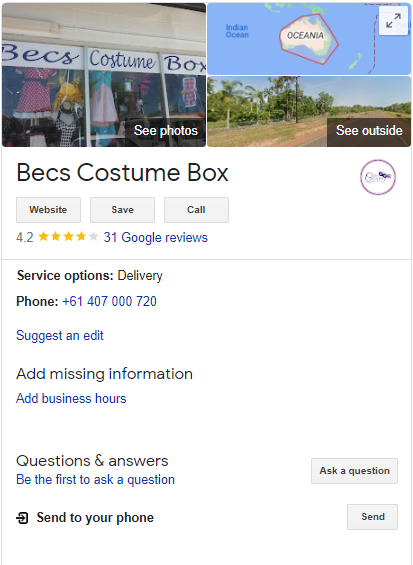The width and height of the screenshot is (413, 565).
Task: Open the storefront photo See photos
Action: (x=104, y=75)
